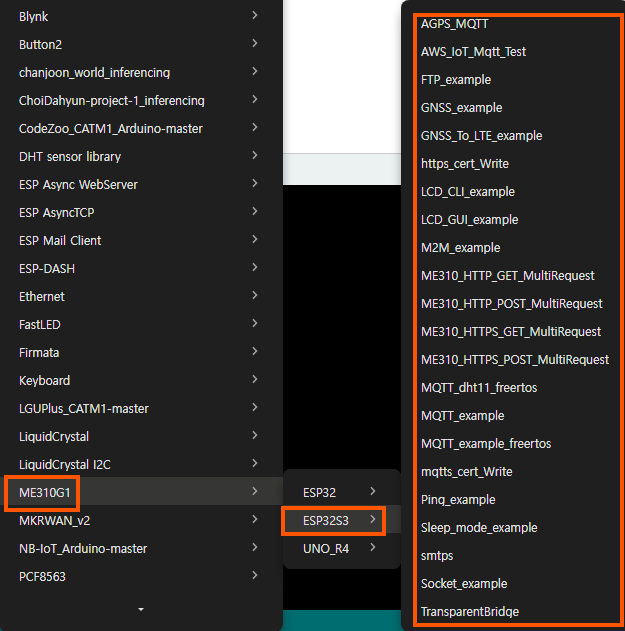Select chanjoon_world_inferencing menu entry

pyautogui.click(x=141, y=72)
